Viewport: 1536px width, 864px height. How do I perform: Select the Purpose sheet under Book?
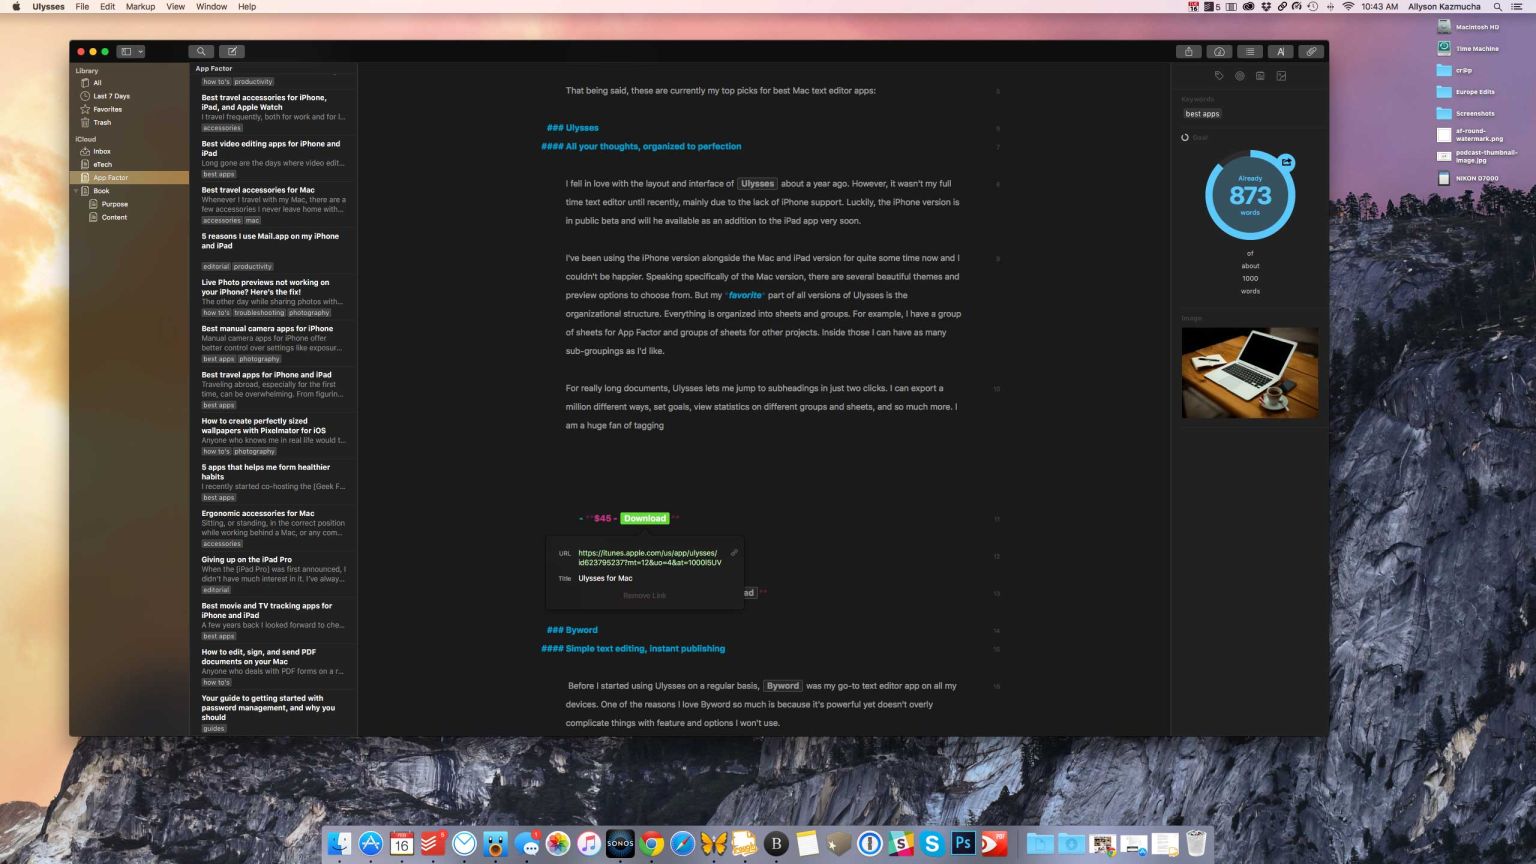115,204
